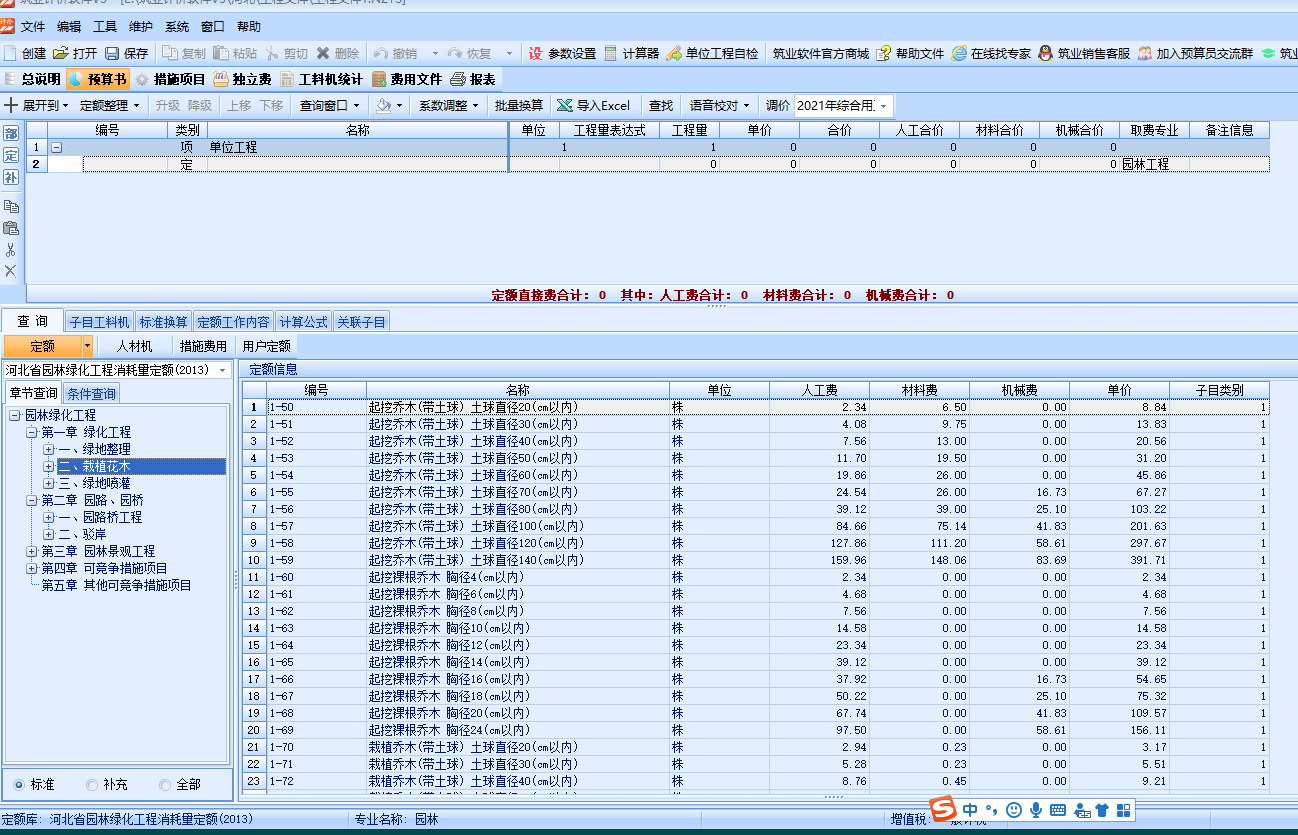Open the 2021年综合用 price combo box
Image resolution: width=1298 pixels, height=835 pixels.
843,105
